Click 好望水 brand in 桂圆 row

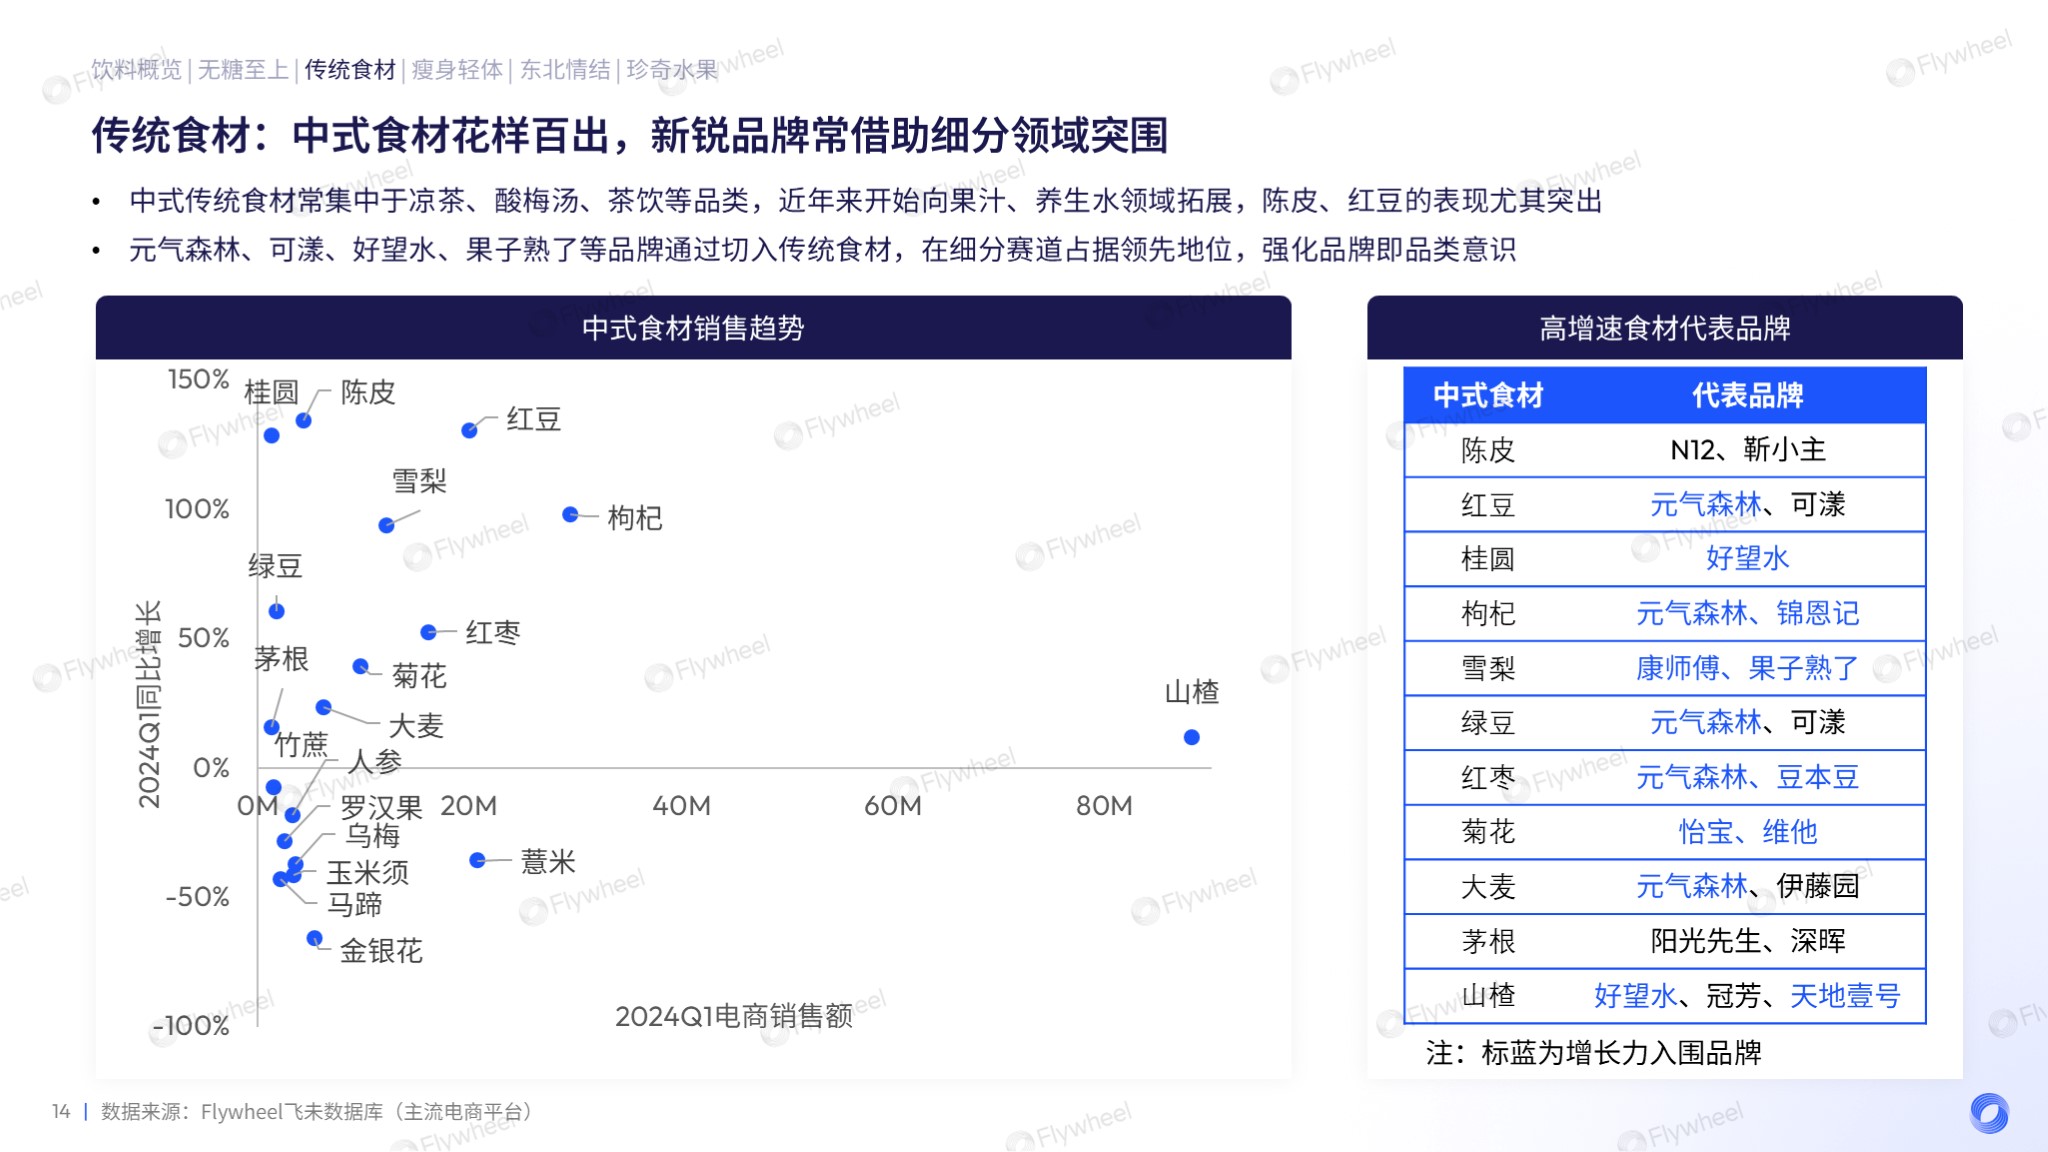point(1747,558)
